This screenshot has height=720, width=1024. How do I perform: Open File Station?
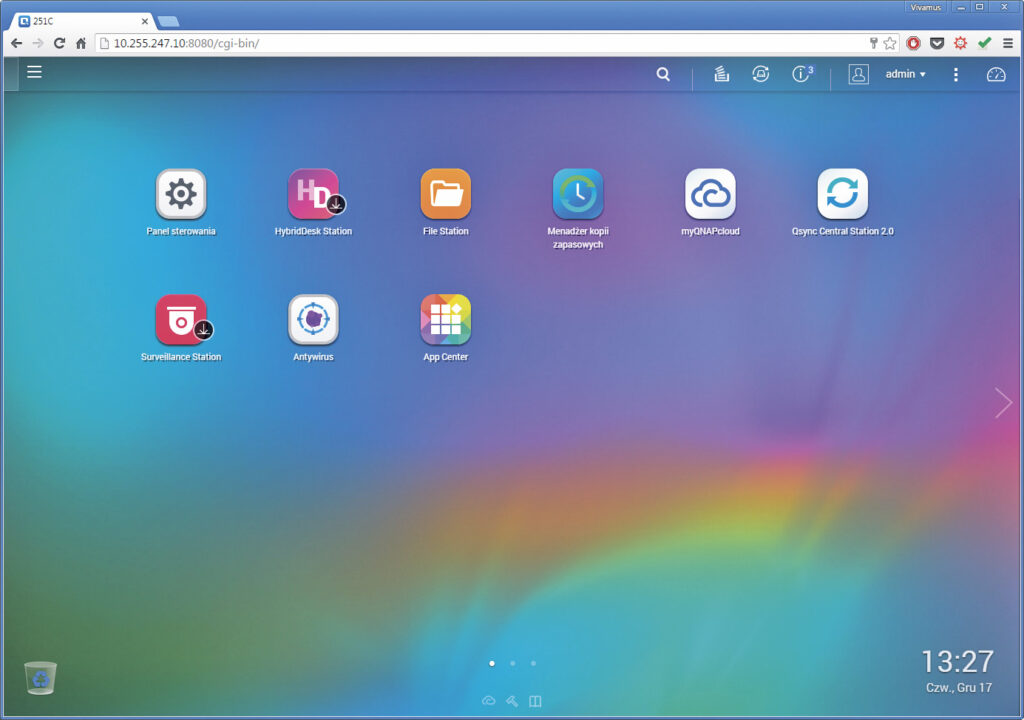pyautogui.click(x=445, y=194)
